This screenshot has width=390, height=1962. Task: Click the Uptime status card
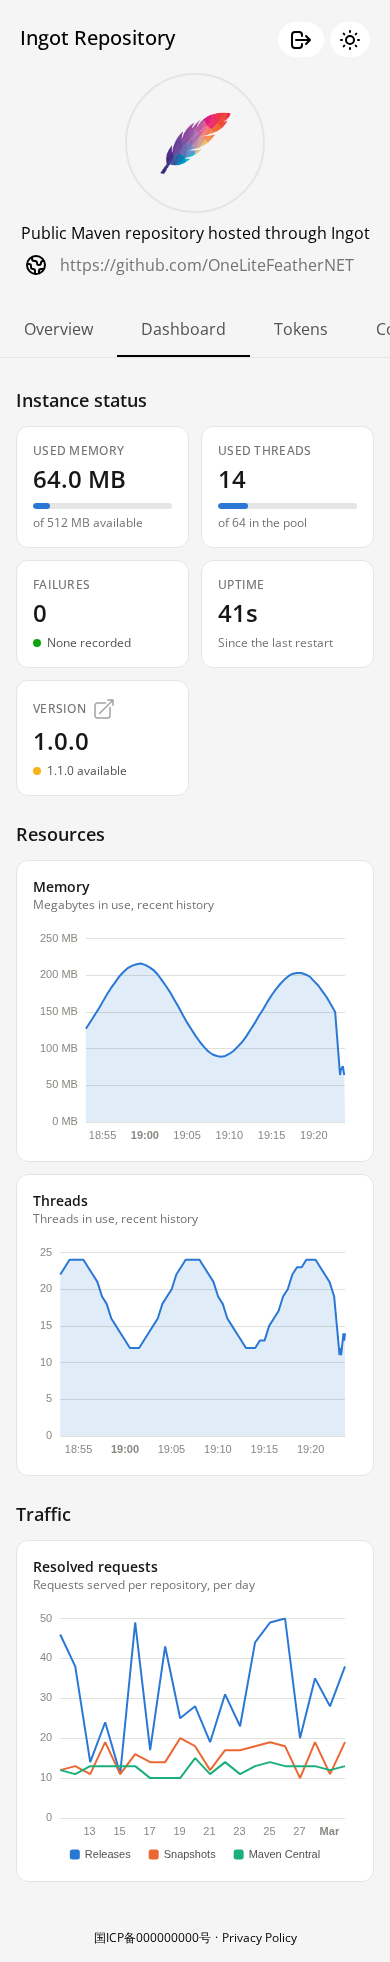coord(287,614)
